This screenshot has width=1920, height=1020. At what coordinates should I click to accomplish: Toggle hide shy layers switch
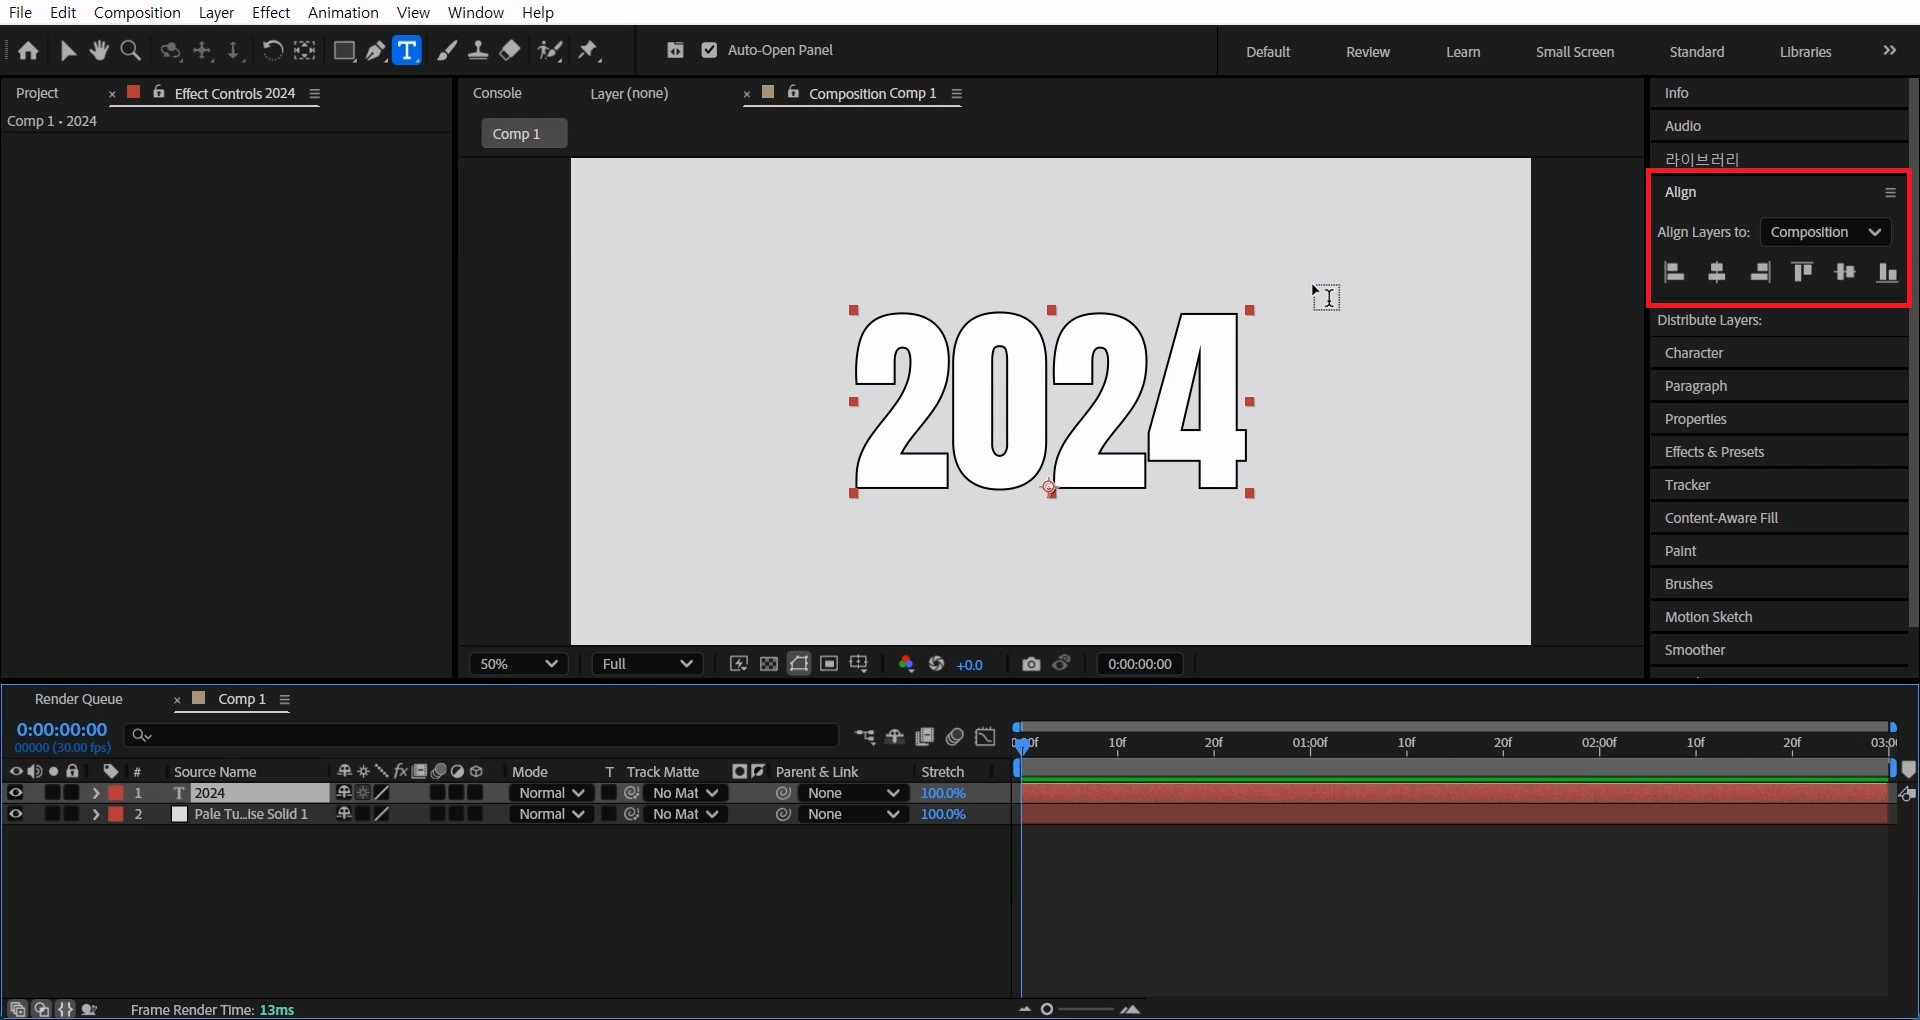click(895, 737)
